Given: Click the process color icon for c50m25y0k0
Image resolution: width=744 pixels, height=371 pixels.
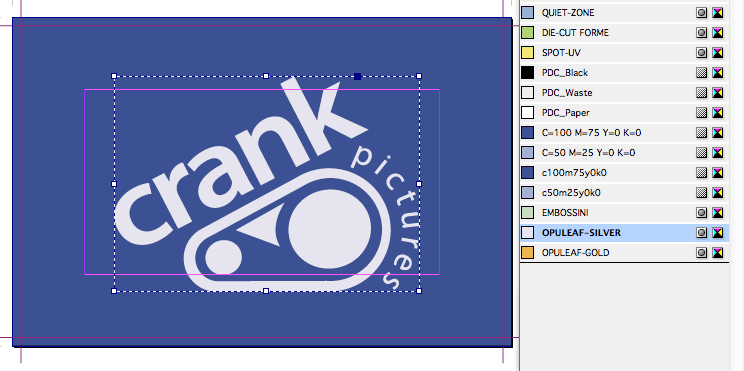Looking at the screenshot, I should point(701,193).
